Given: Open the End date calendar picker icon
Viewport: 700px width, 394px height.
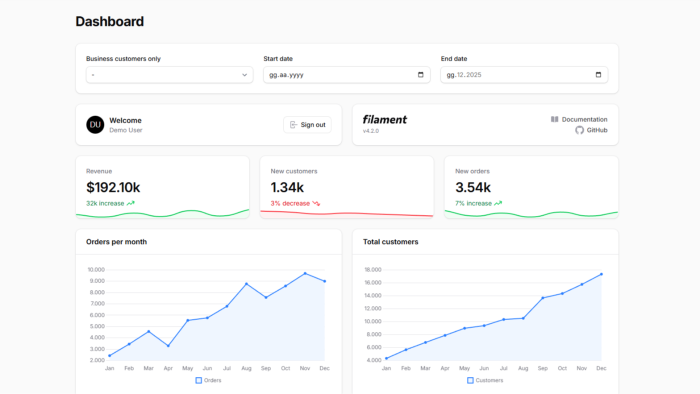Looking at the screenshot, I should click(598, 75).
